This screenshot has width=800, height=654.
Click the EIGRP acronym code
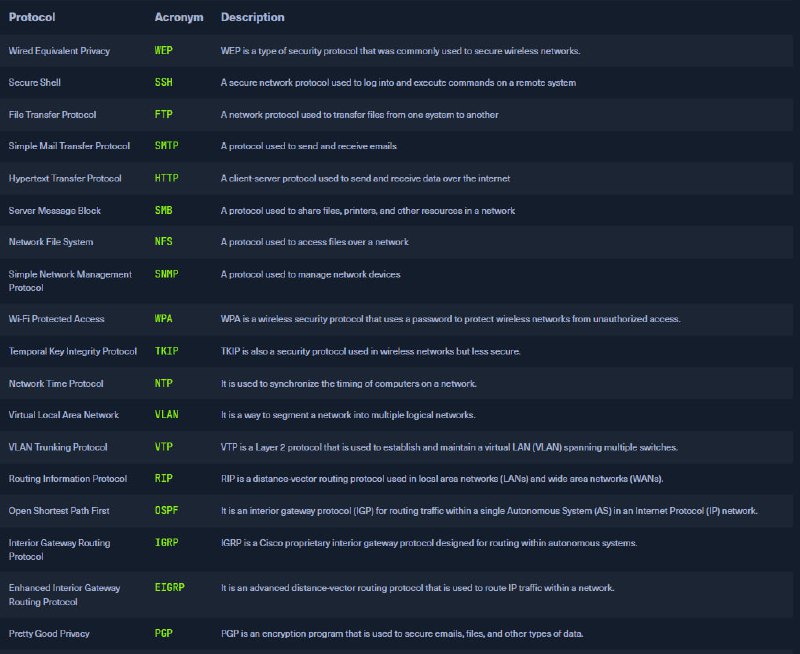(169, 587)
